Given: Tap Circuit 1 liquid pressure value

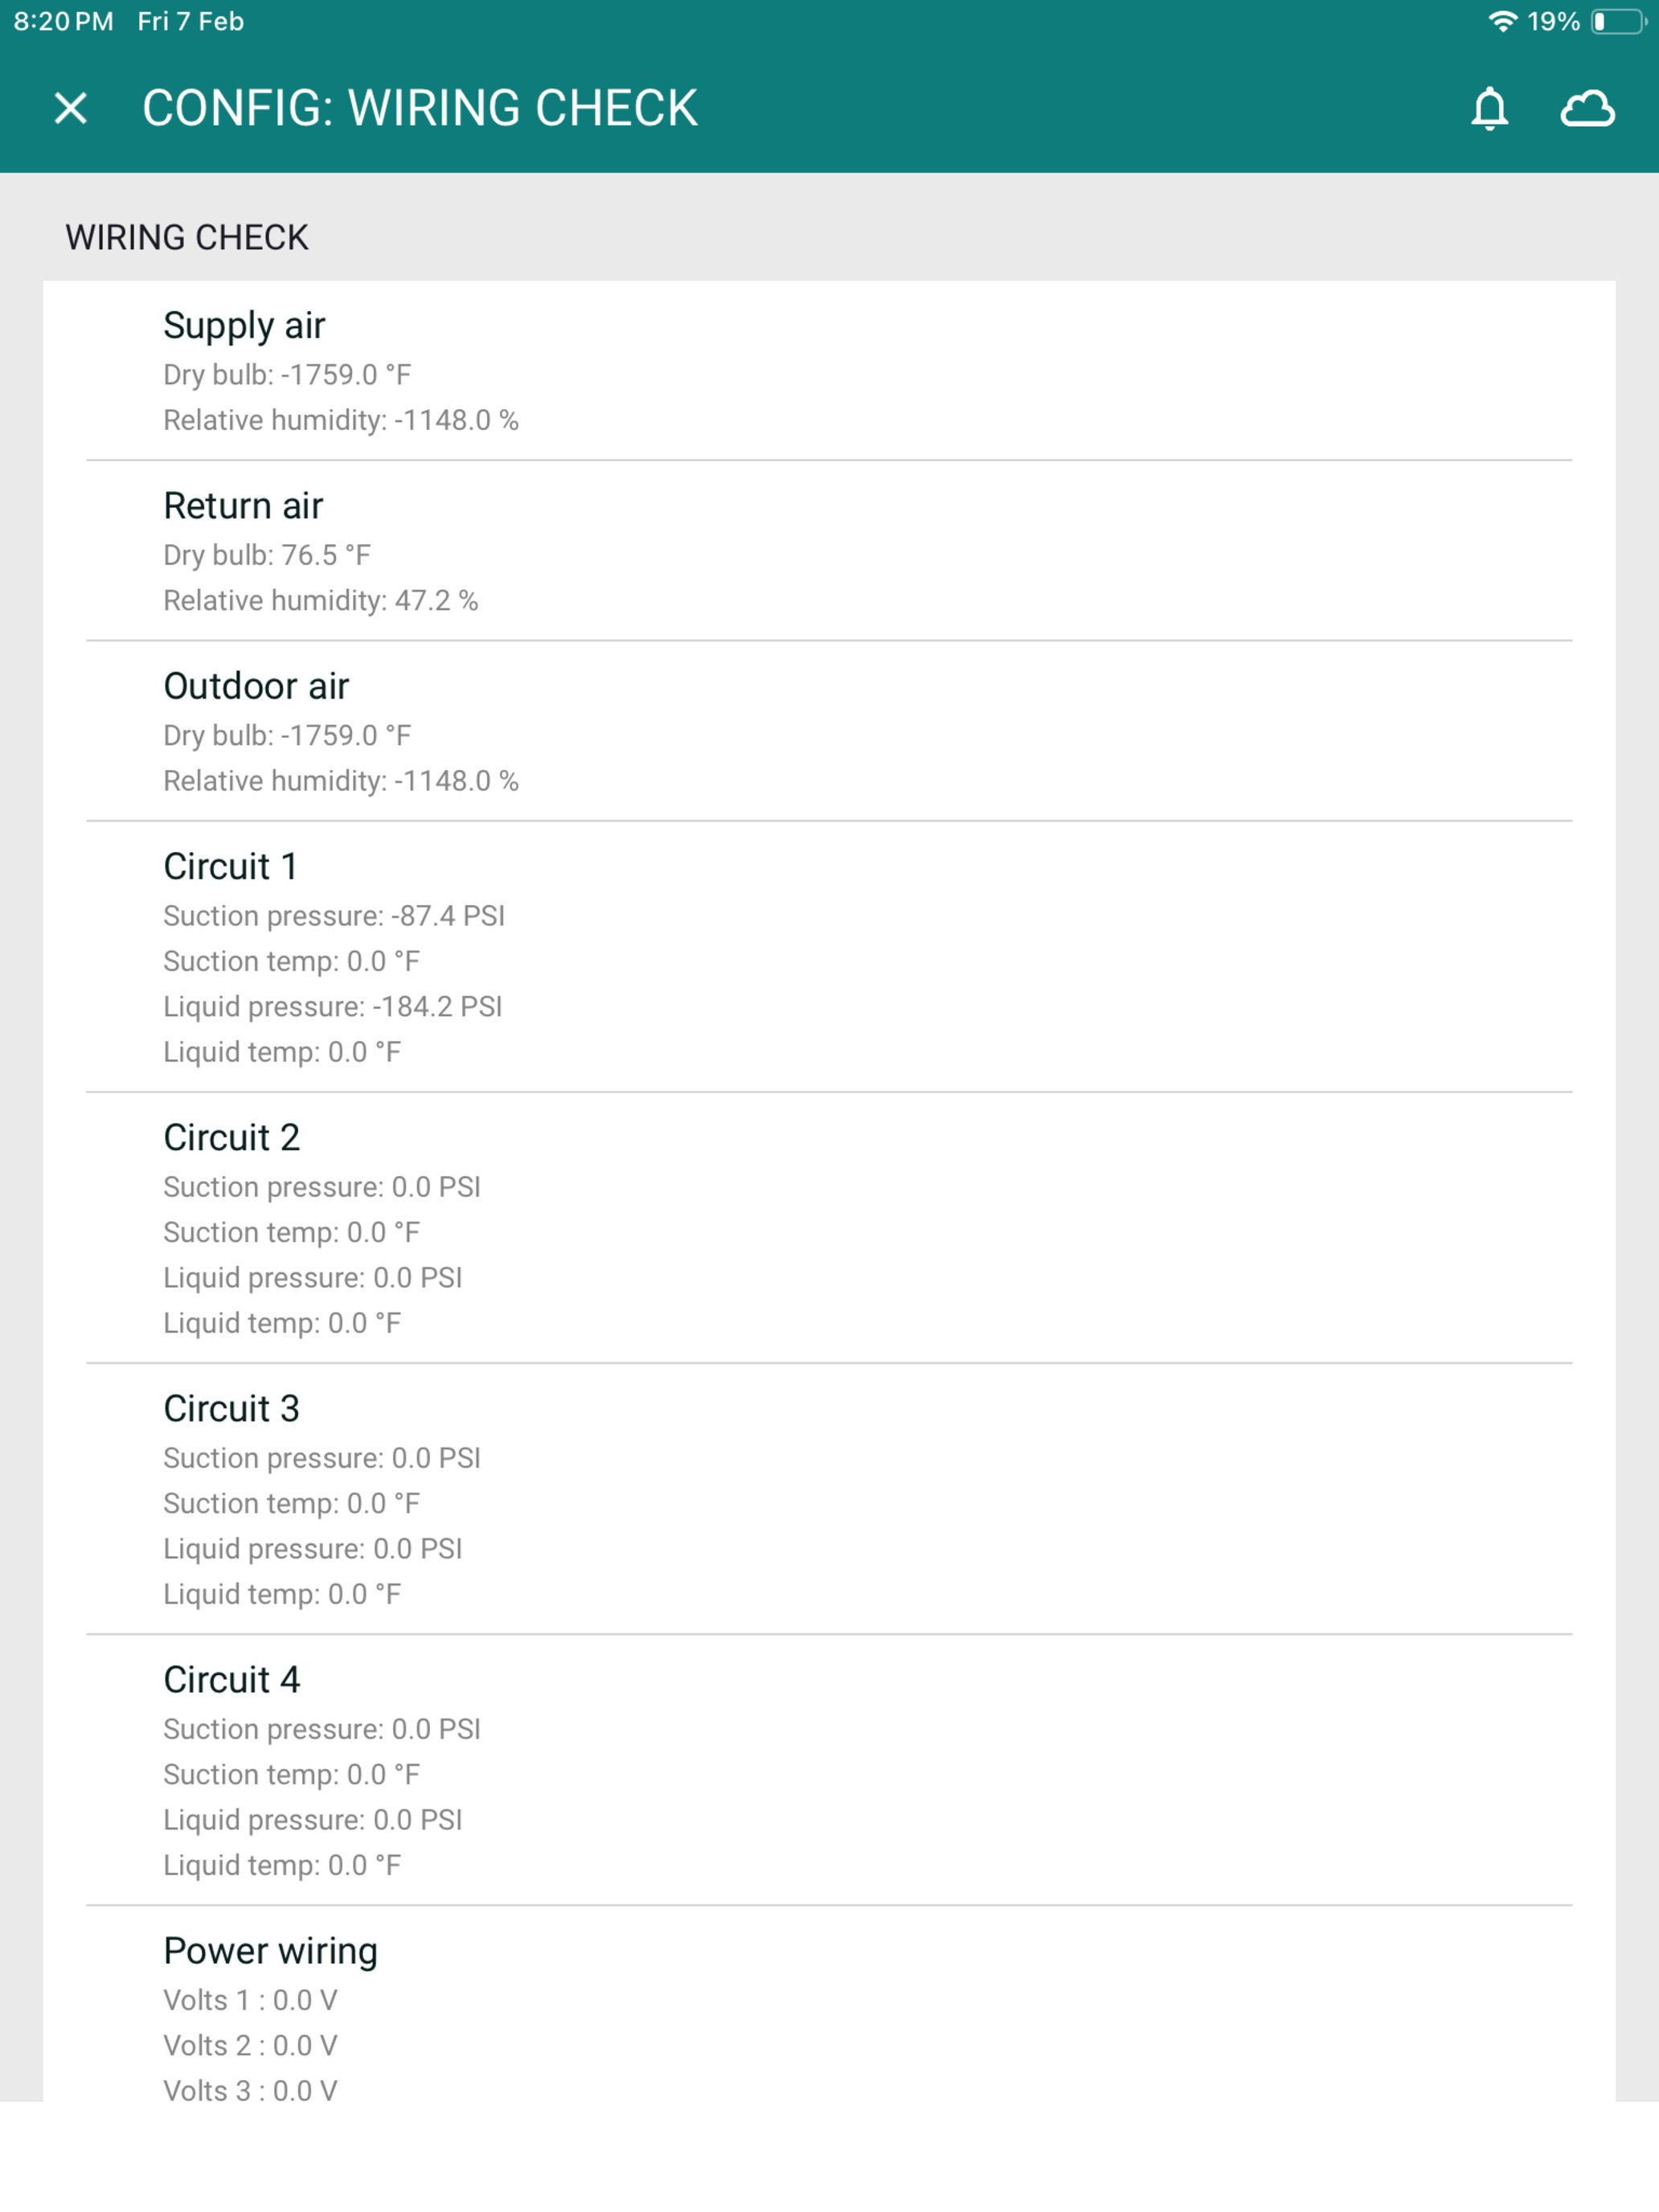Looking at the screenshot, I should click(333, 1006).
